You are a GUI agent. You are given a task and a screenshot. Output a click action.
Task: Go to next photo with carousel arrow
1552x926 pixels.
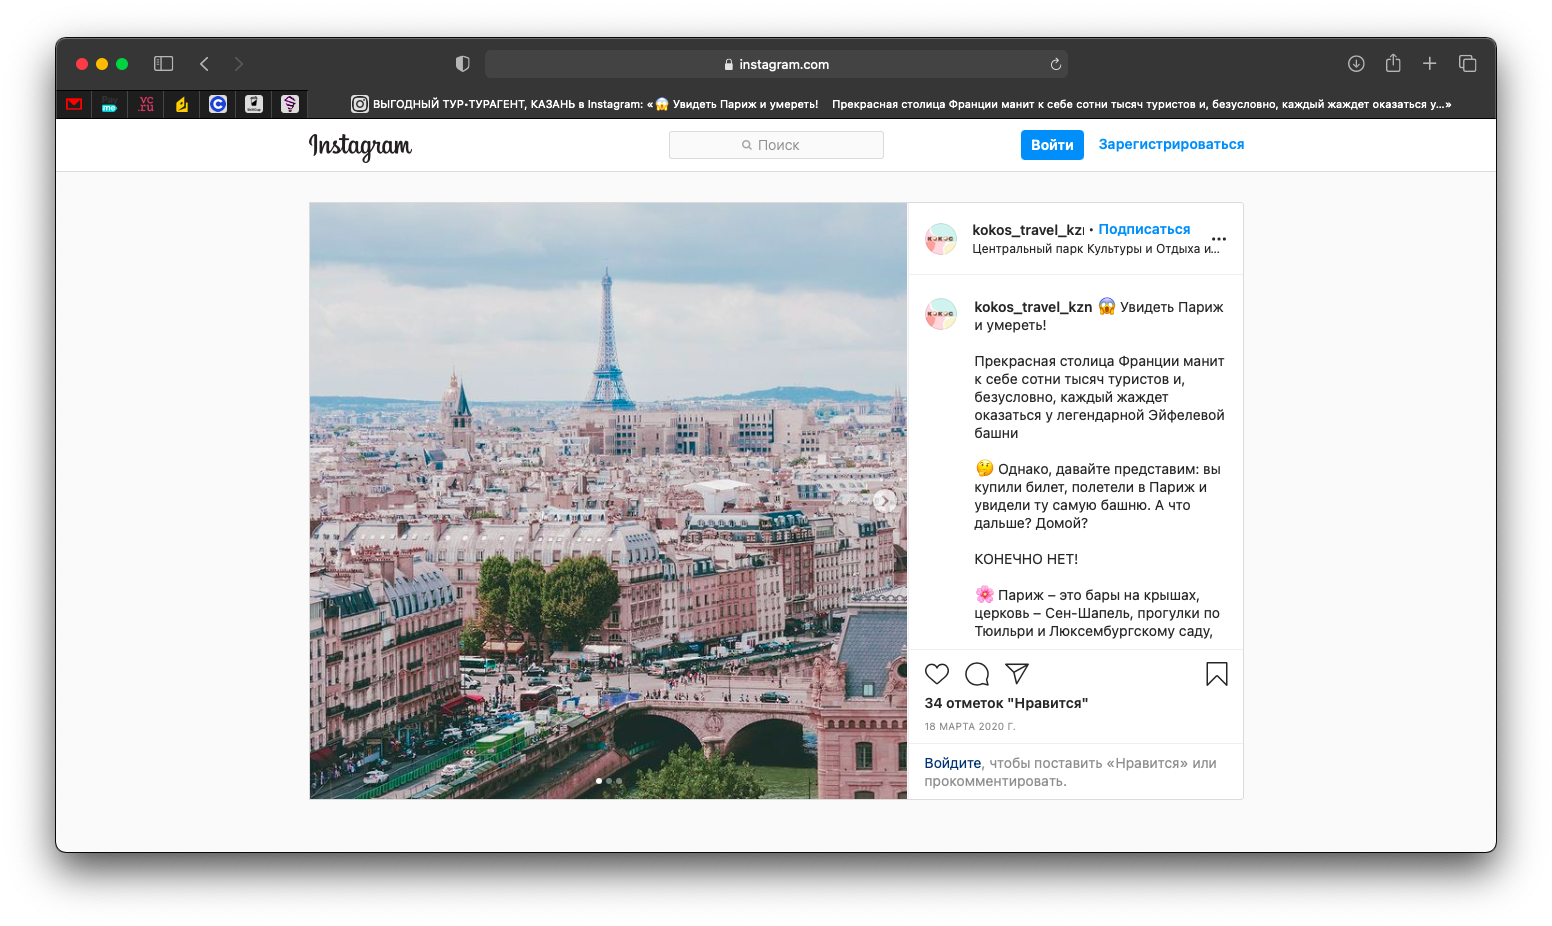[x=884, y=500]
